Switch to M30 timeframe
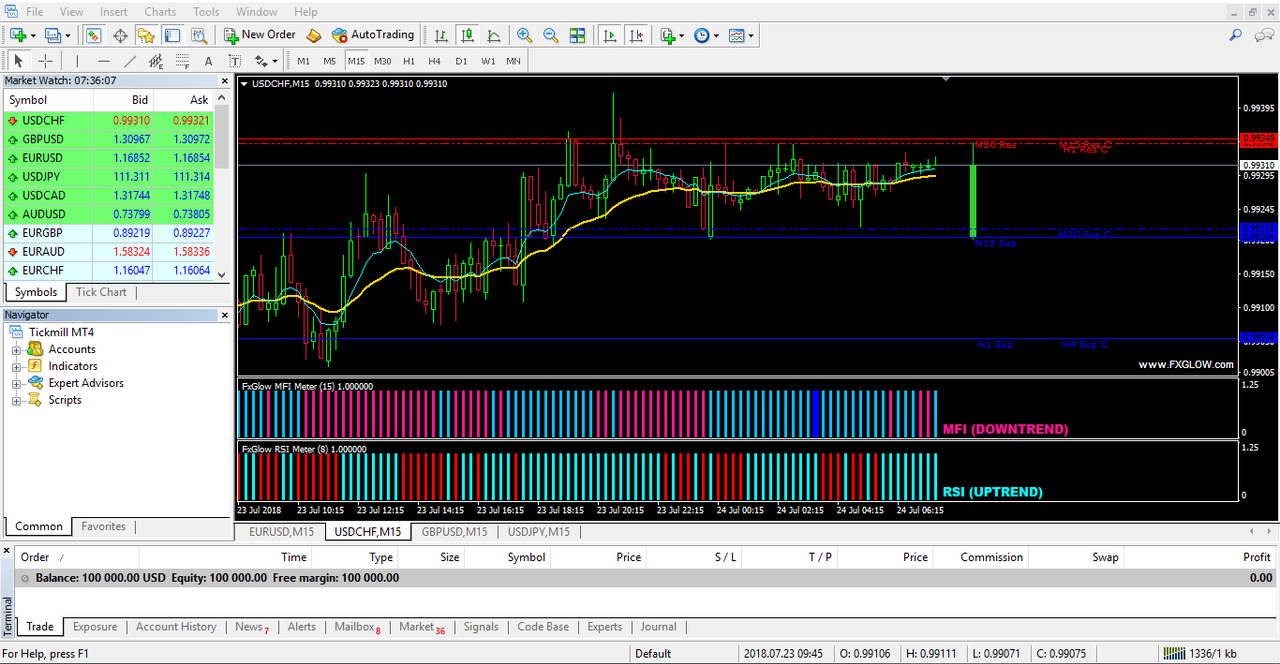The image size is (1280, 664). click(x=382, y=61)
